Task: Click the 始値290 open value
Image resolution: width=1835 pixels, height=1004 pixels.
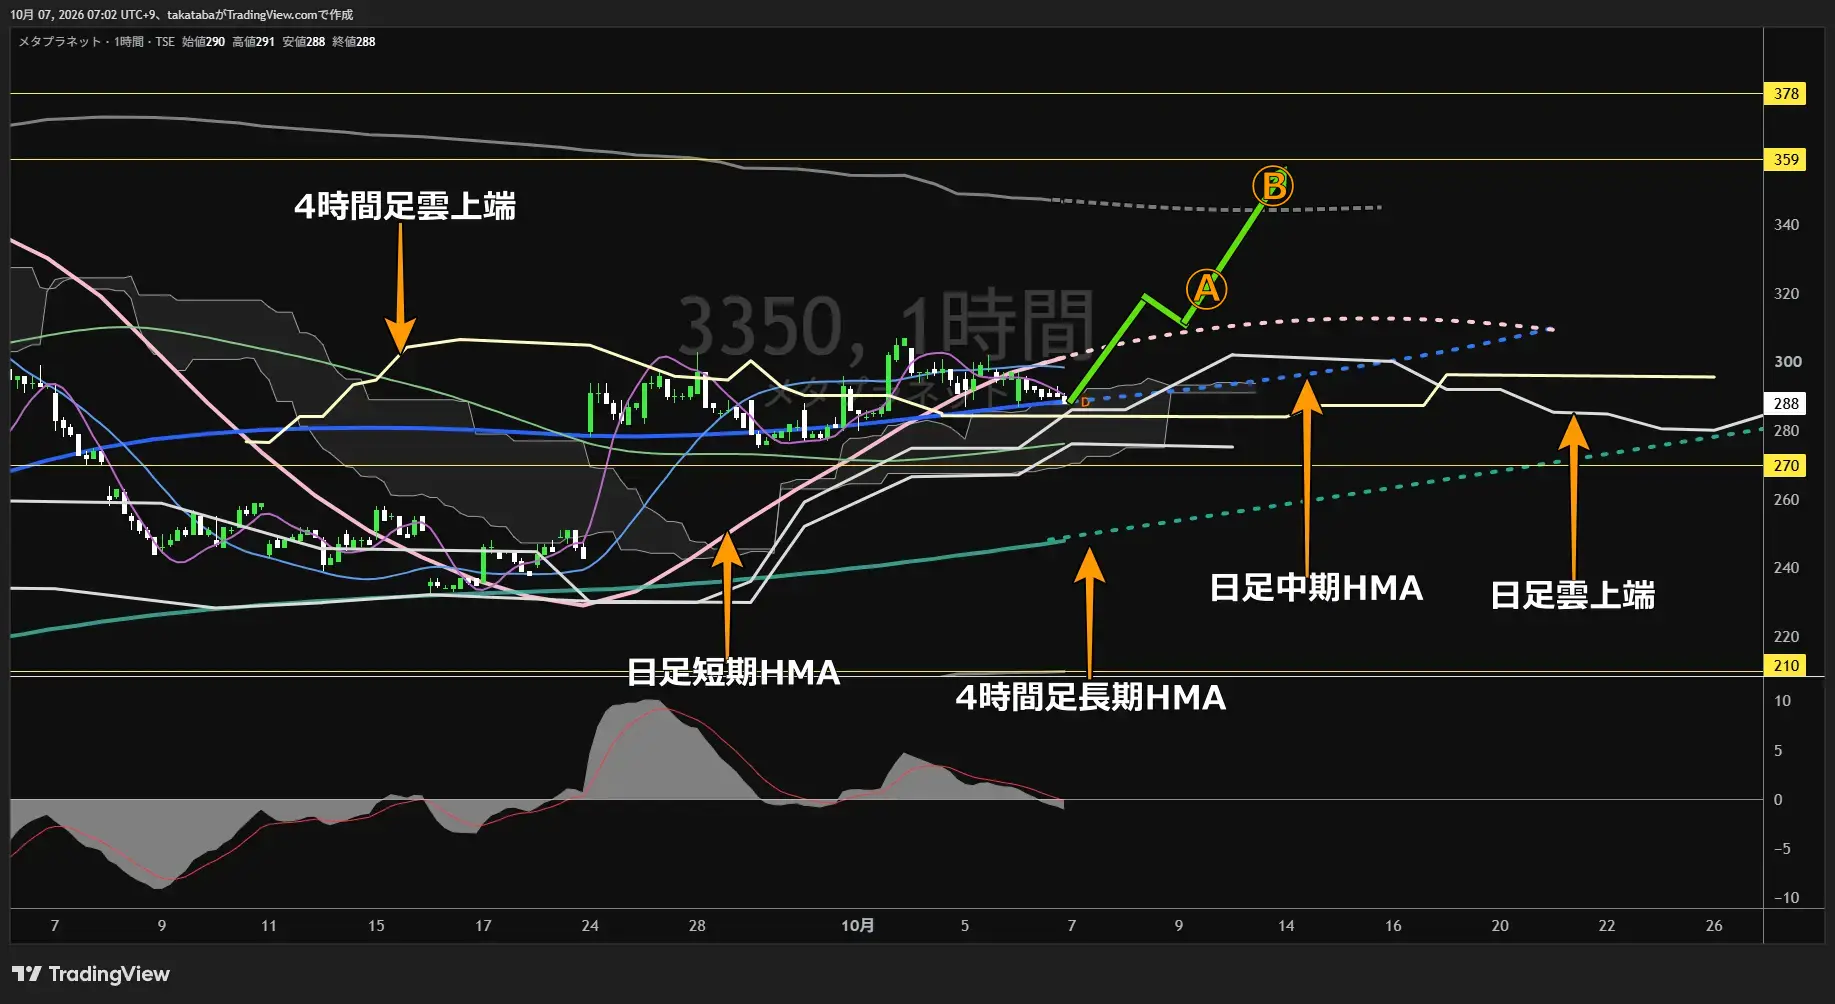Action: (203, 42)
